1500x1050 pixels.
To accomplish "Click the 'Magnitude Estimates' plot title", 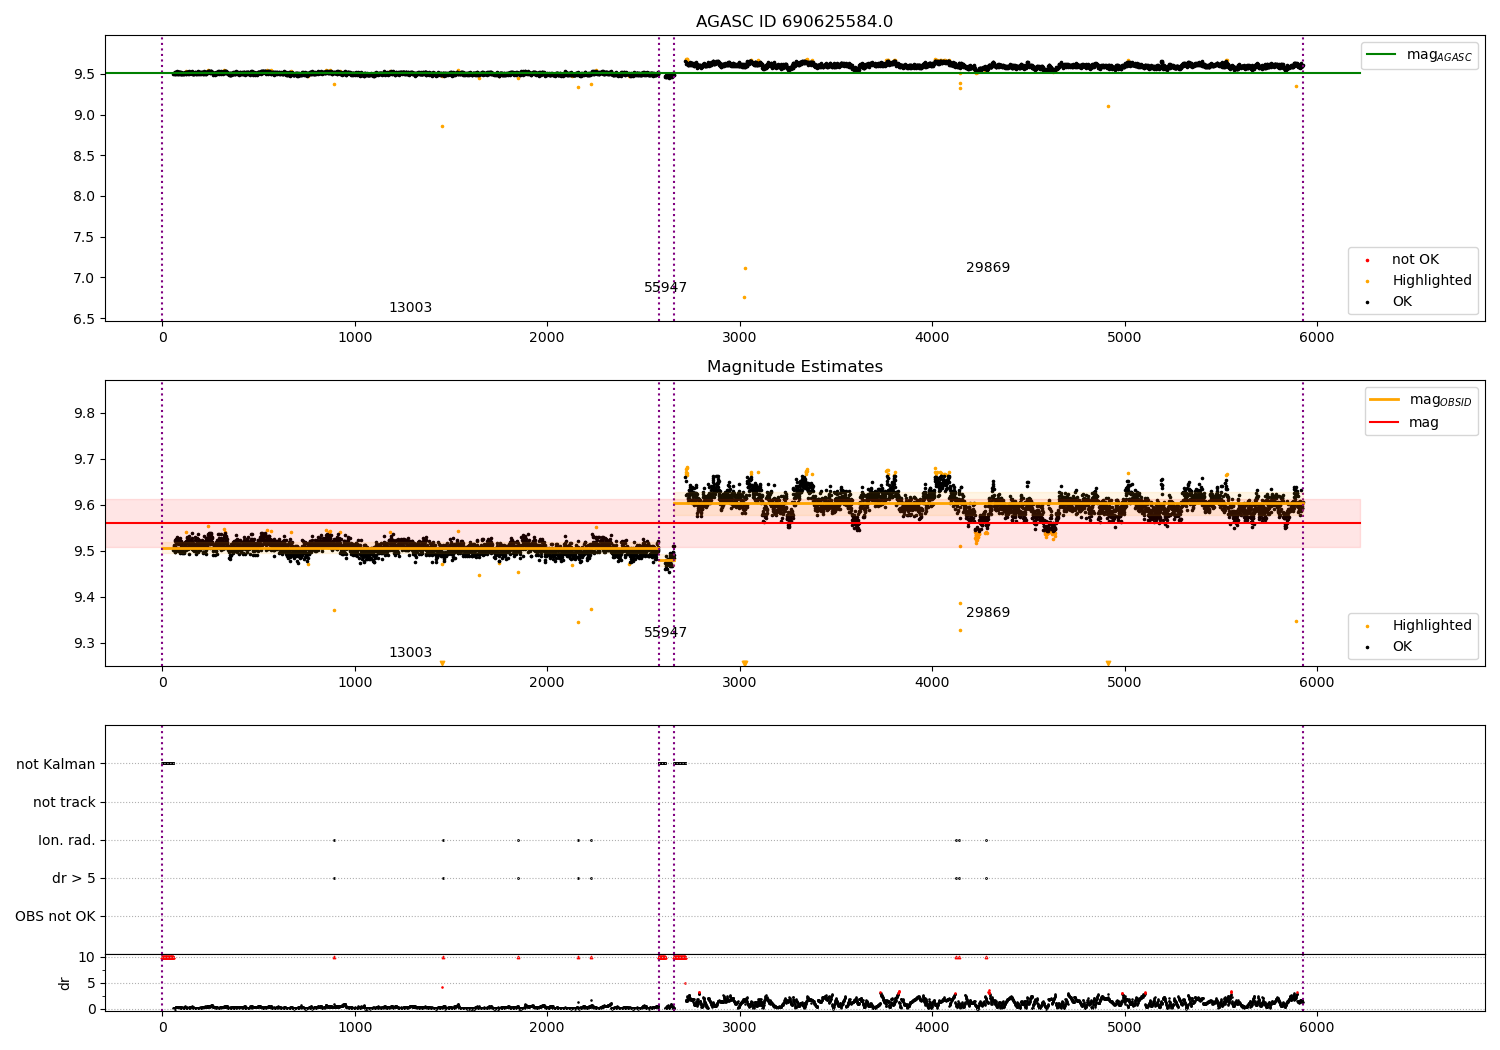I will pos(794,367).
